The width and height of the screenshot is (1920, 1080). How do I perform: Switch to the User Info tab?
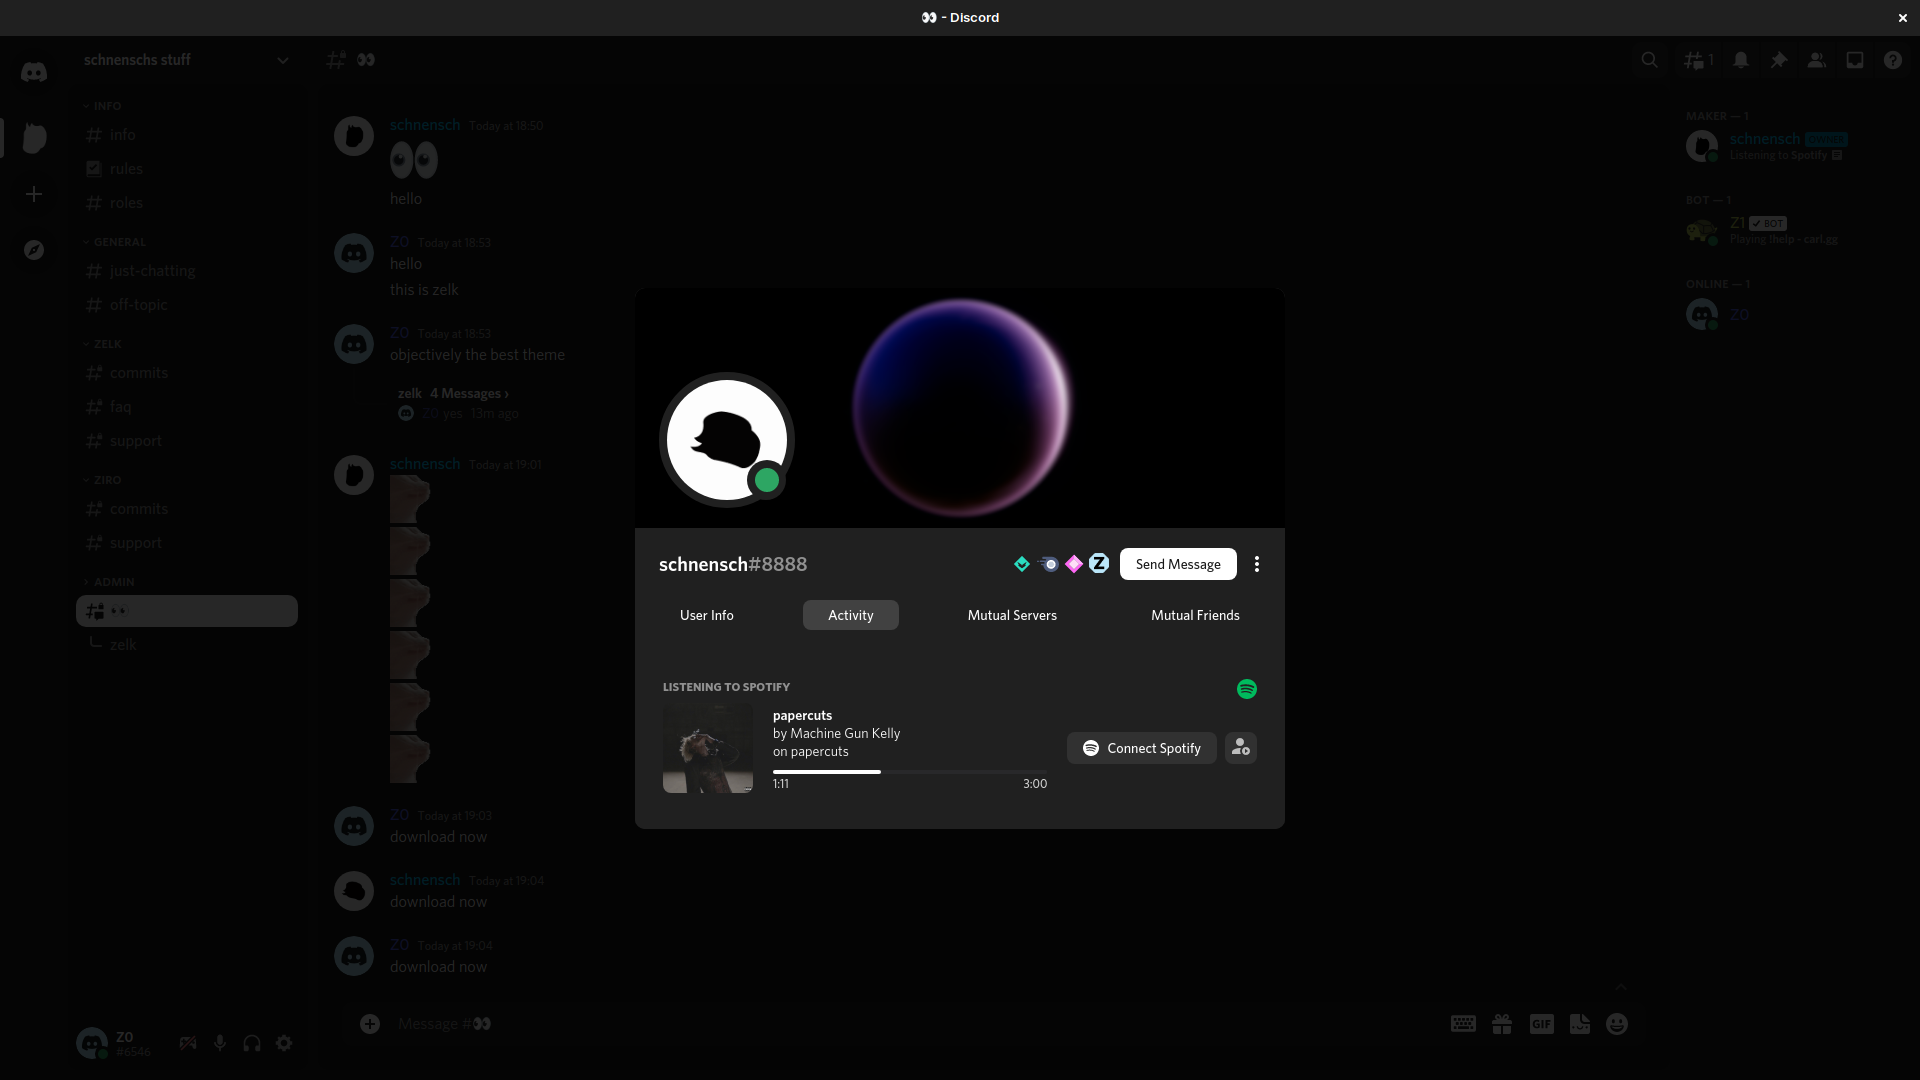click(x=707, y=615)
